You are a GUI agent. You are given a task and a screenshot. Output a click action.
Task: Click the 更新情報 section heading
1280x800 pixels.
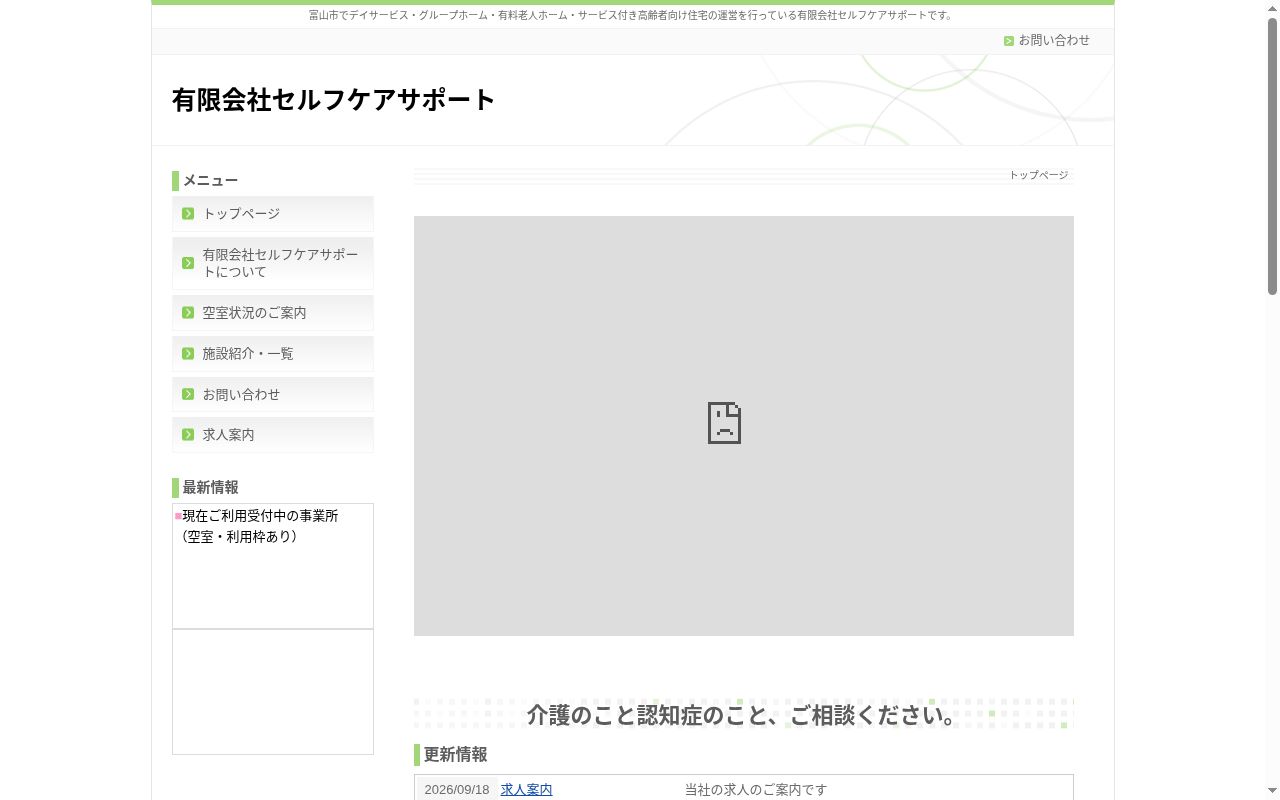coord(455,755)
